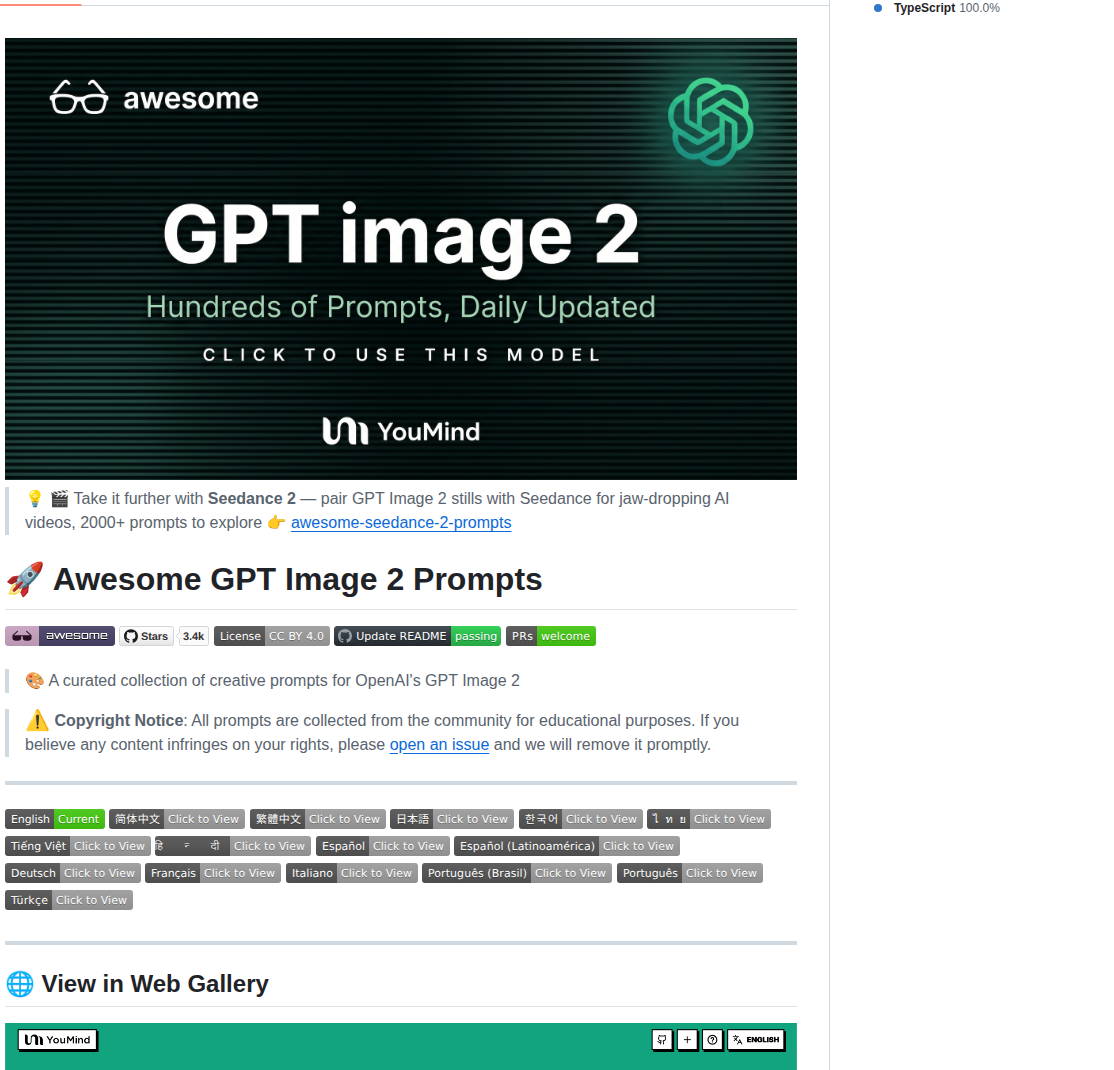1114x1070 pixels.
Task: Open the ENGLISH language switcher in gallery preview
Action: 756,1040
